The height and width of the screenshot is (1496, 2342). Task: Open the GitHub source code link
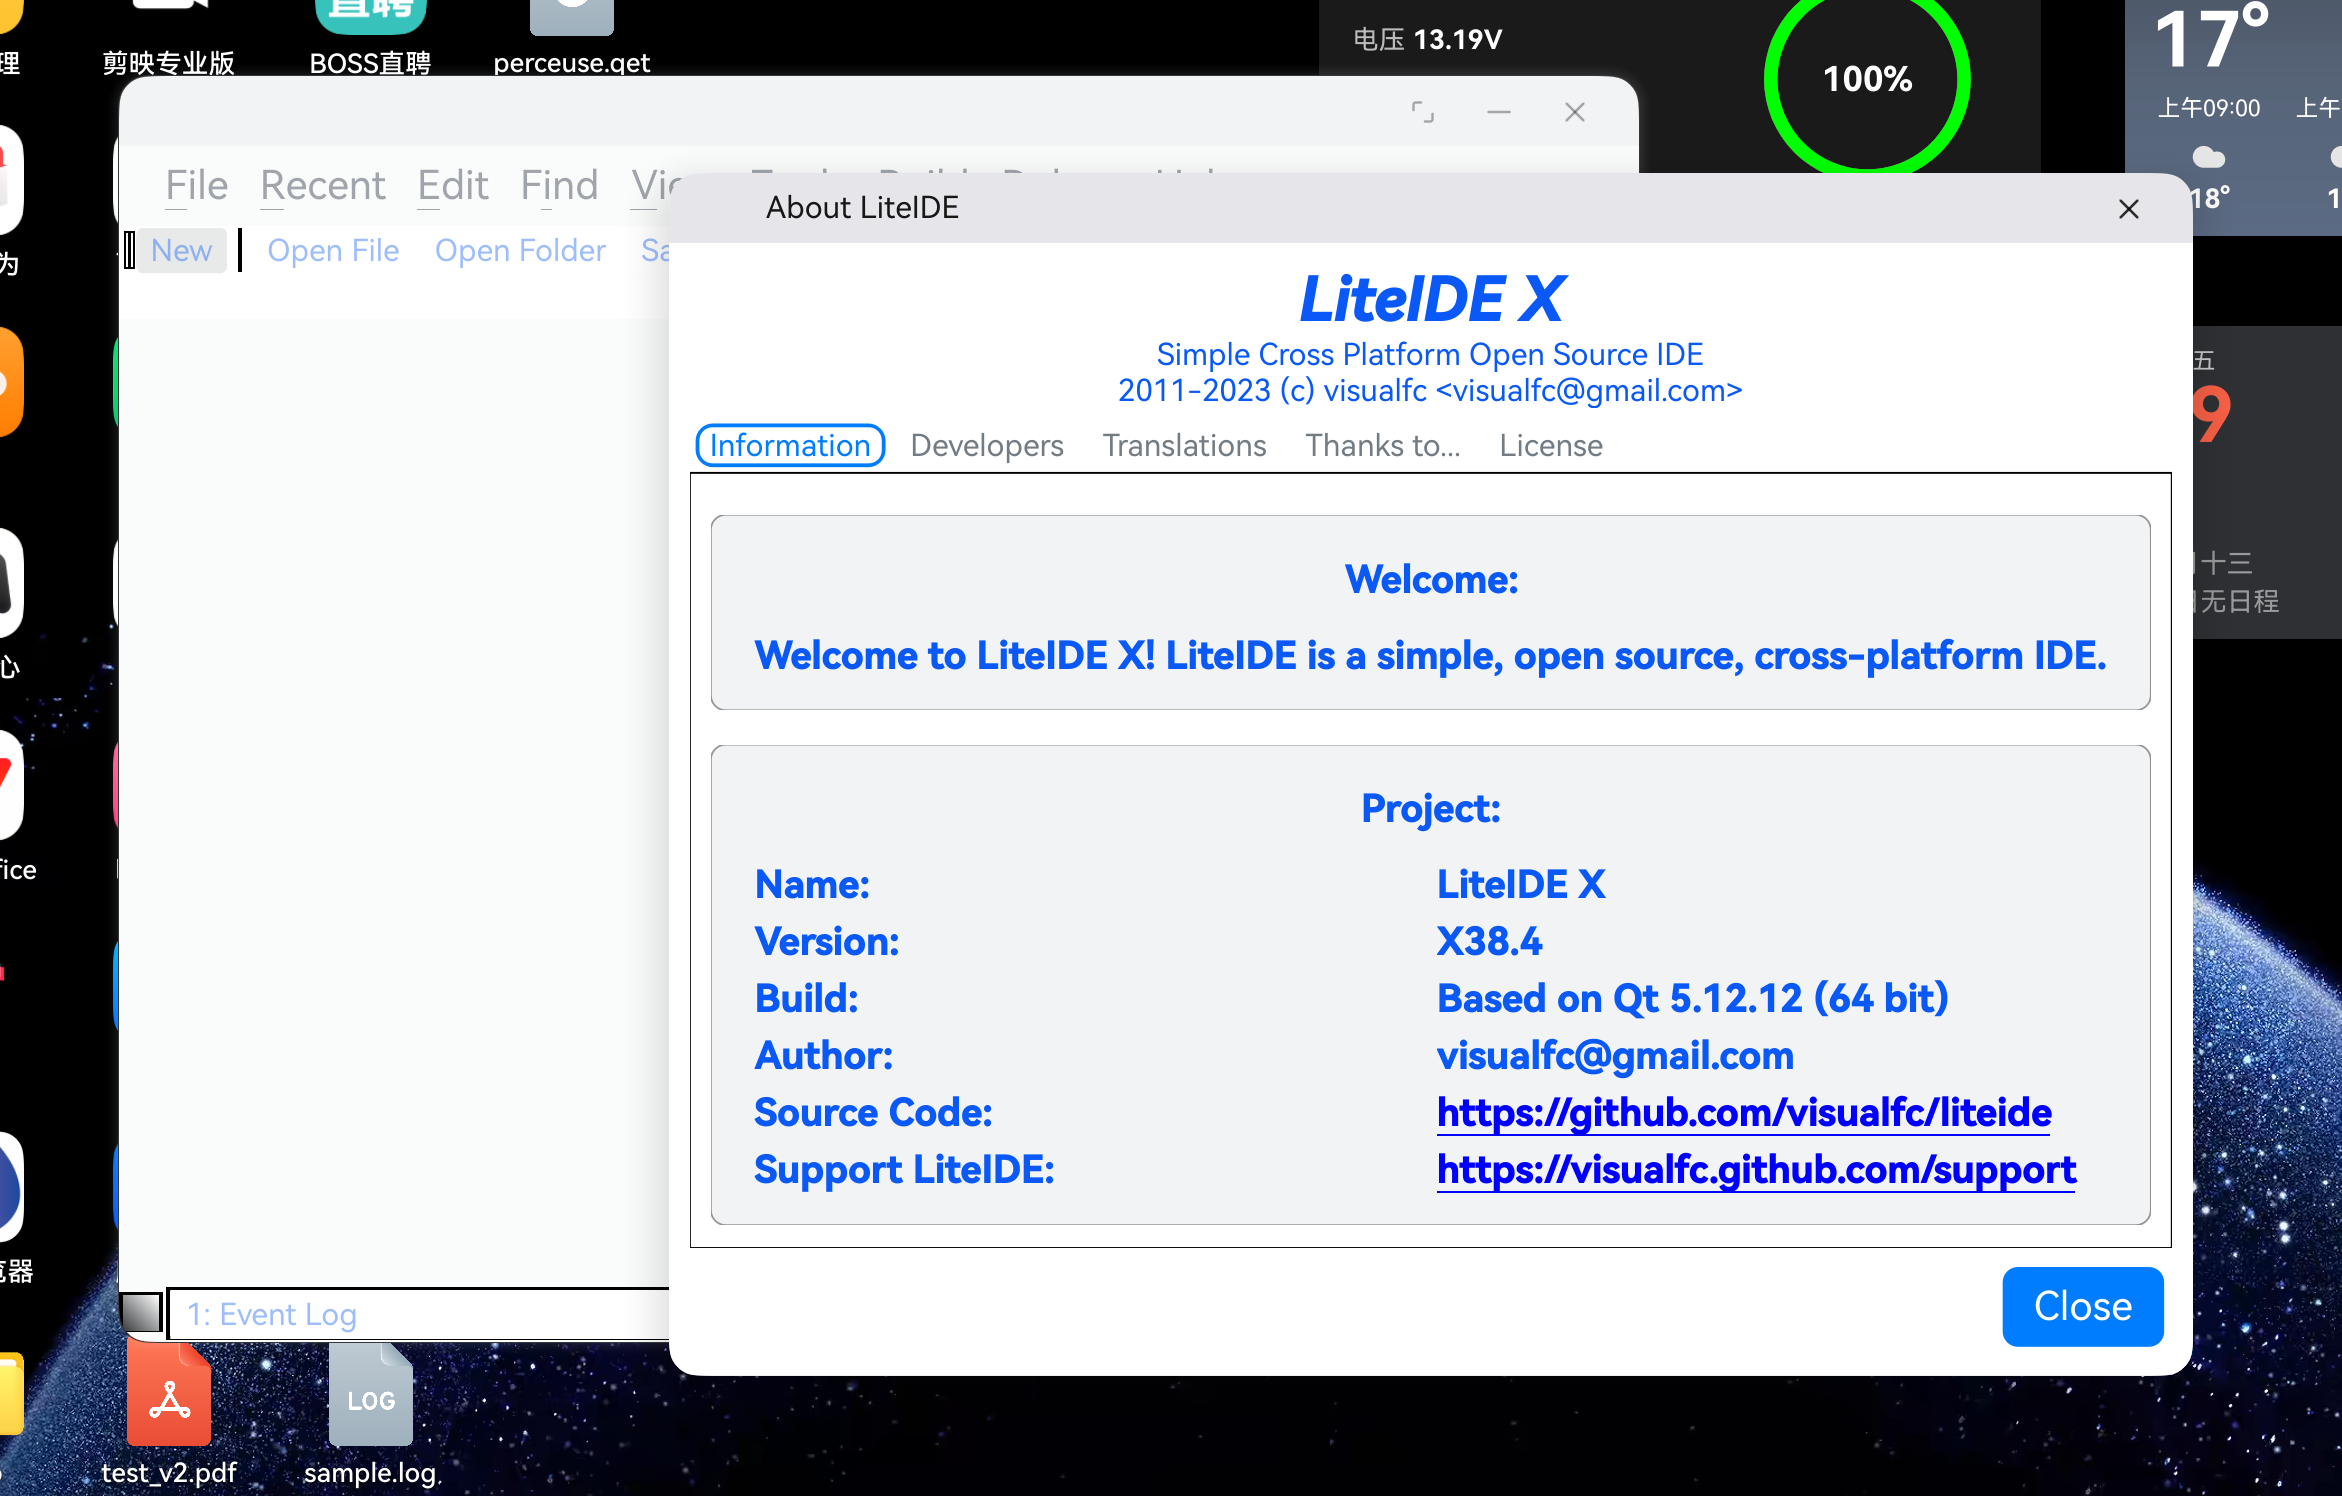(1744, 1113)
